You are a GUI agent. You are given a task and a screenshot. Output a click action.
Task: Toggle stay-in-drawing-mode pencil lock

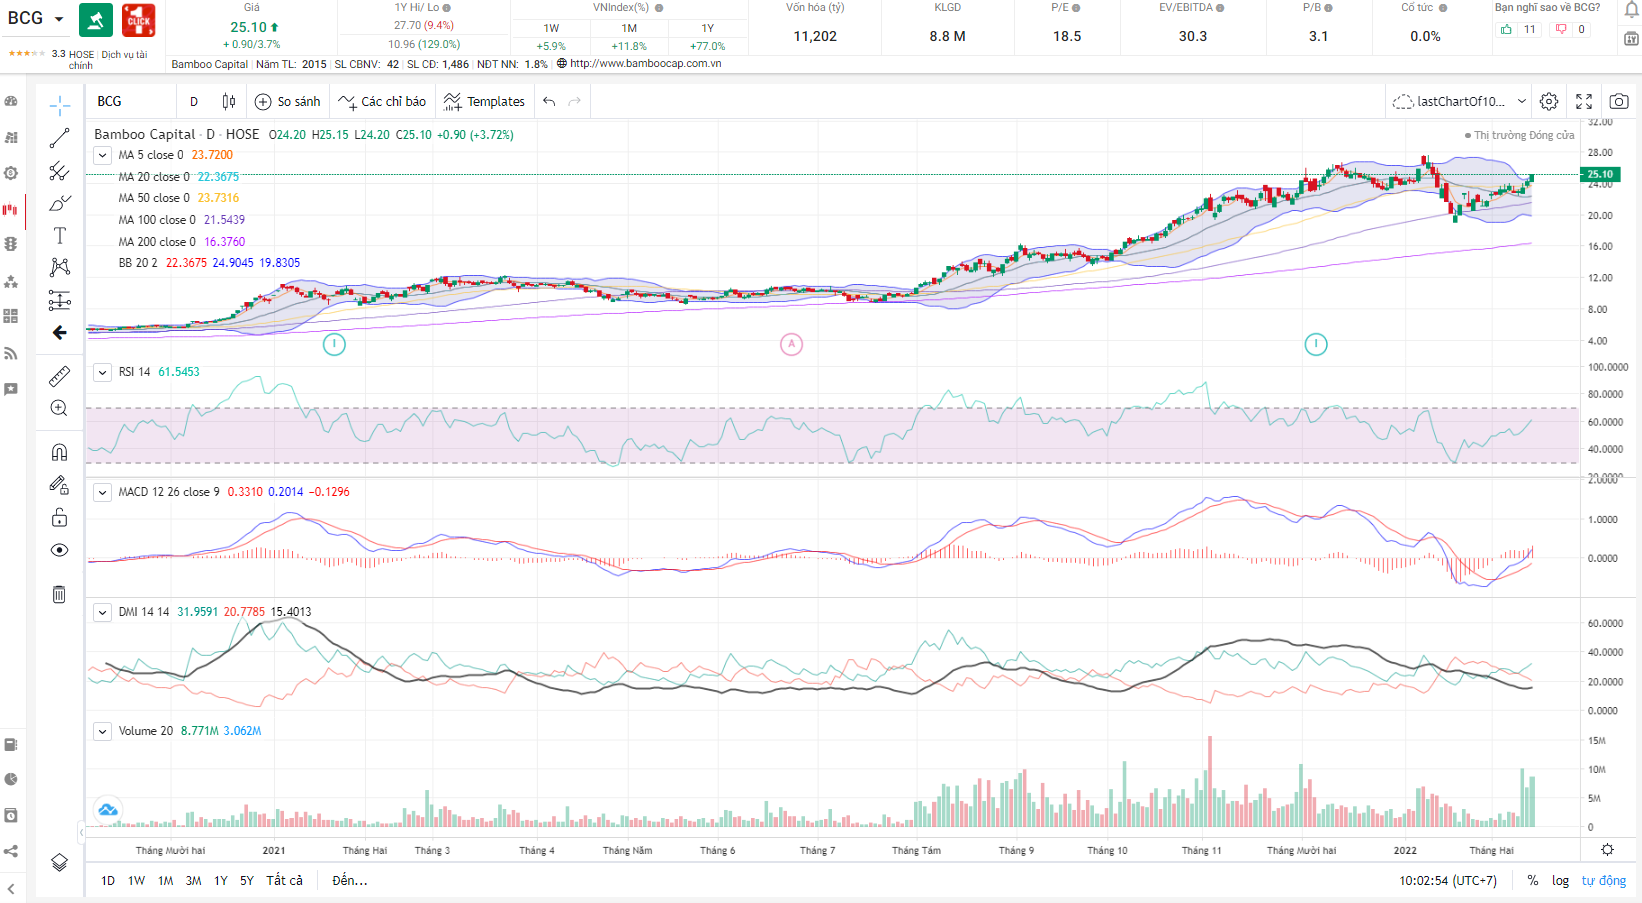pos(60,485)
